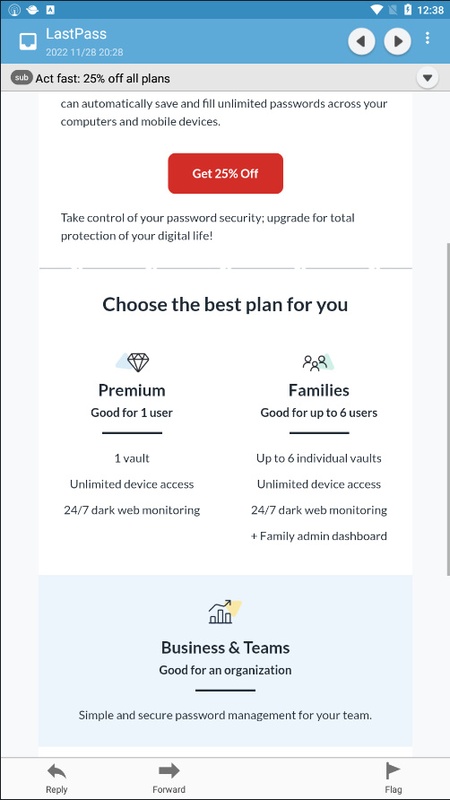
Task: Click the vertical scrollbar on right edge
Action: click(x=447, y=408)
